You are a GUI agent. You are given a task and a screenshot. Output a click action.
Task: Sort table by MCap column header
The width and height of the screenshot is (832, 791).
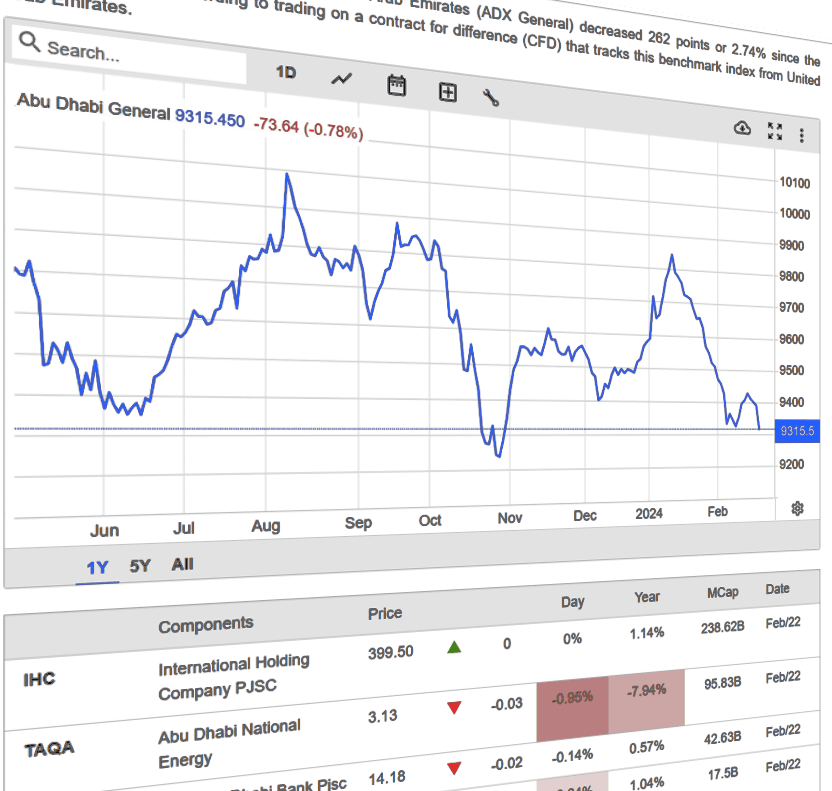tap(722, 592)
